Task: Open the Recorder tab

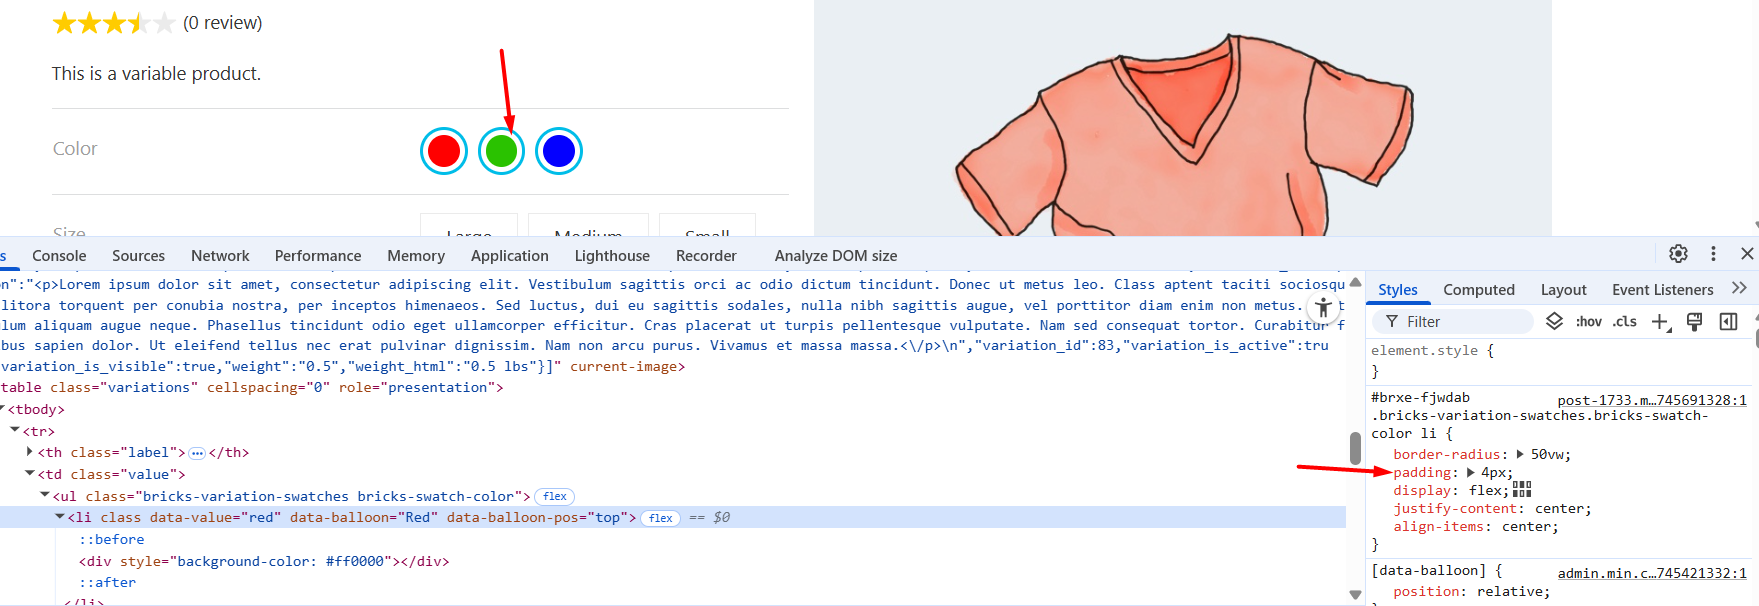Action: coord(706,256)
